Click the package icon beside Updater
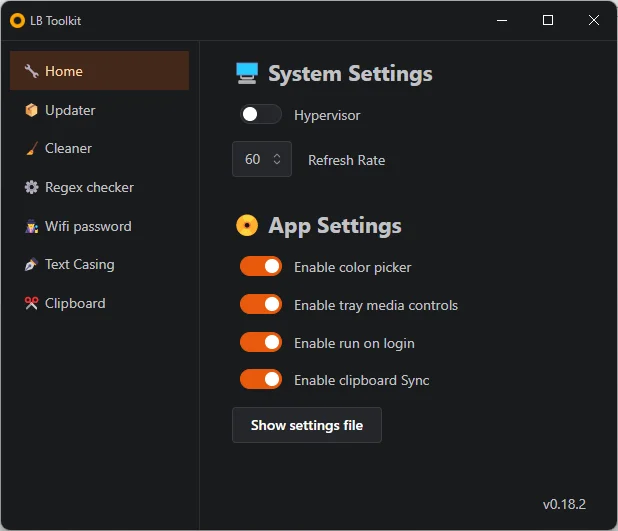618x531 pixels. click(31, 110)
